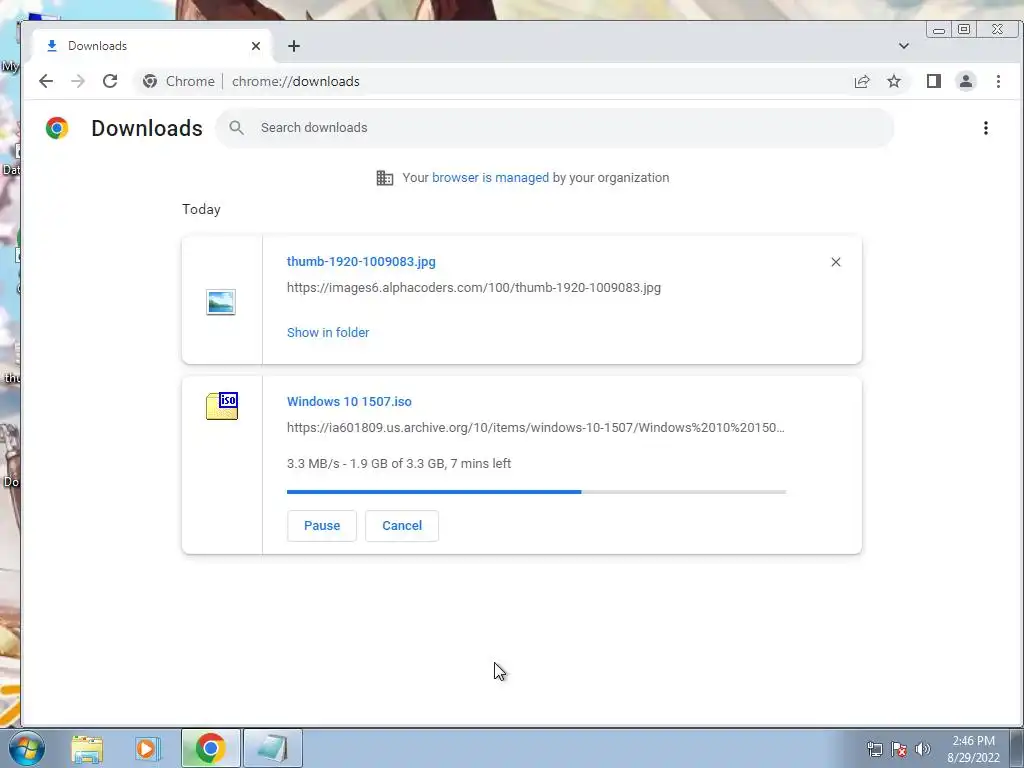Minimize the Chrome window

click(x=938, y=29)
